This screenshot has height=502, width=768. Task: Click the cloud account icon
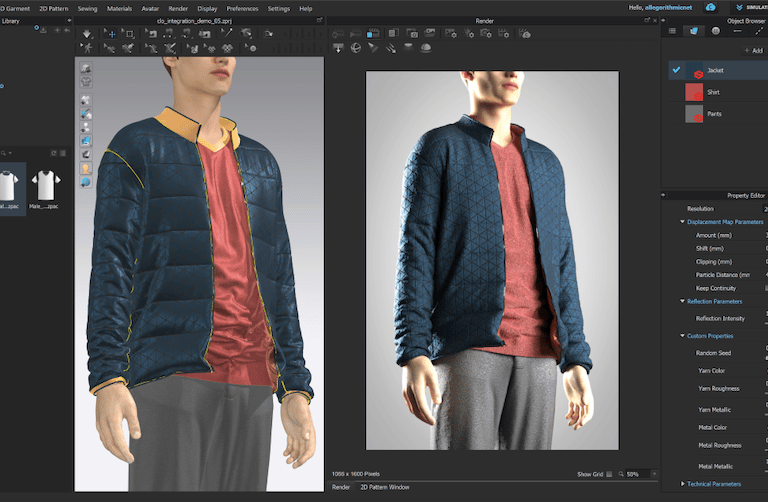pyautogui.click(x=711, y=7)
